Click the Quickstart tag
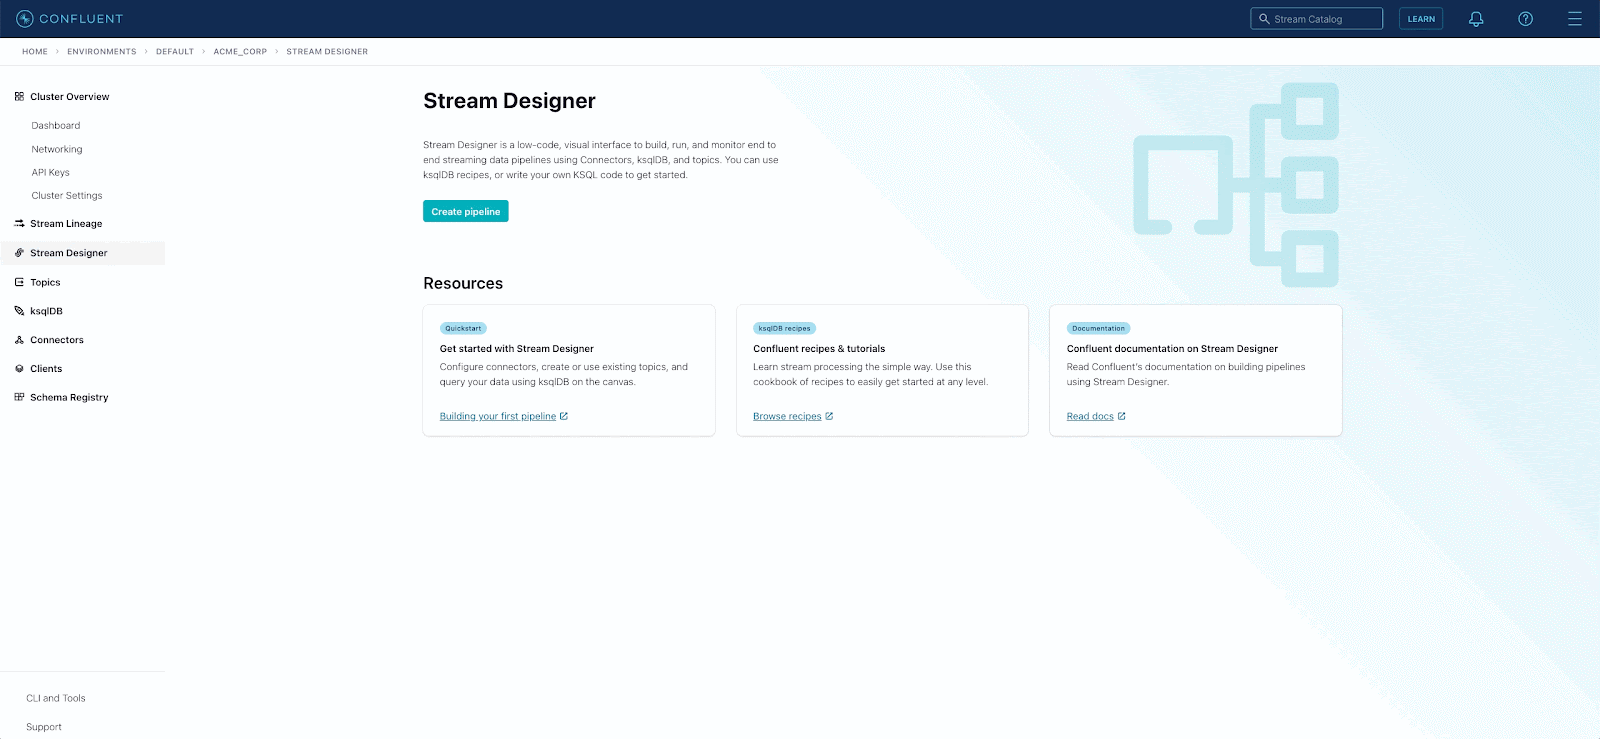Screen dimensions: 1600x739 [463, 328]
